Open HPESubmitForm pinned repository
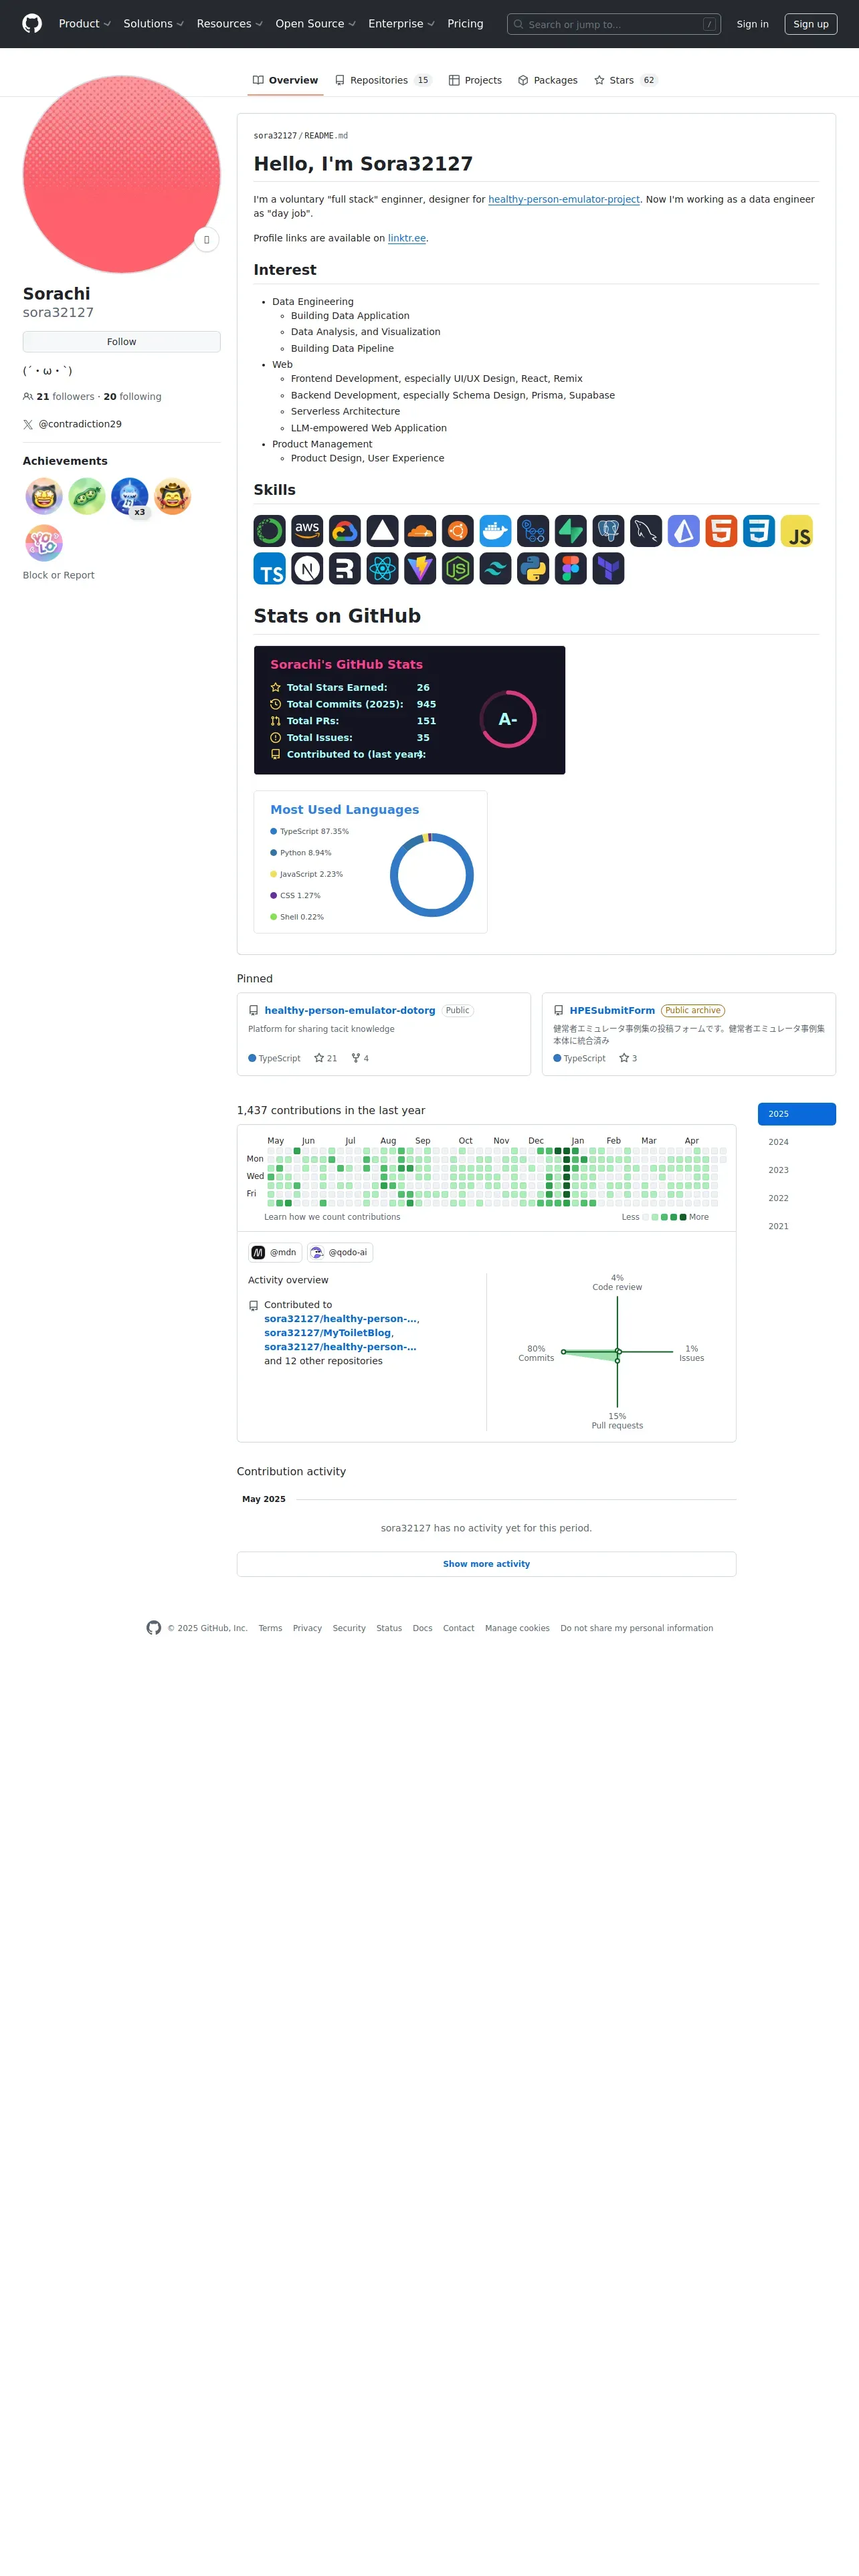The height and width of the screenshot is (2576, 859). [612, 1010]
